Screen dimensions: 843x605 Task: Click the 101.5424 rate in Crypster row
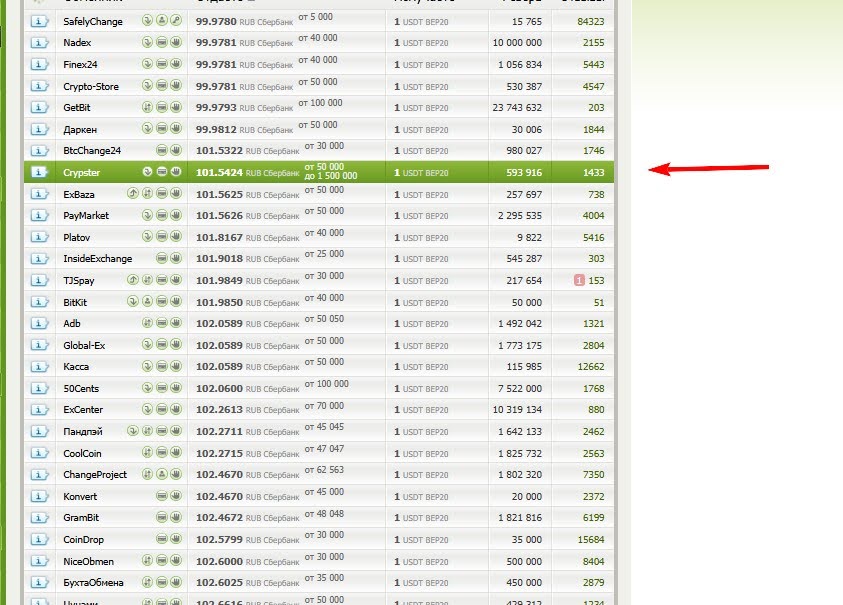219,173
